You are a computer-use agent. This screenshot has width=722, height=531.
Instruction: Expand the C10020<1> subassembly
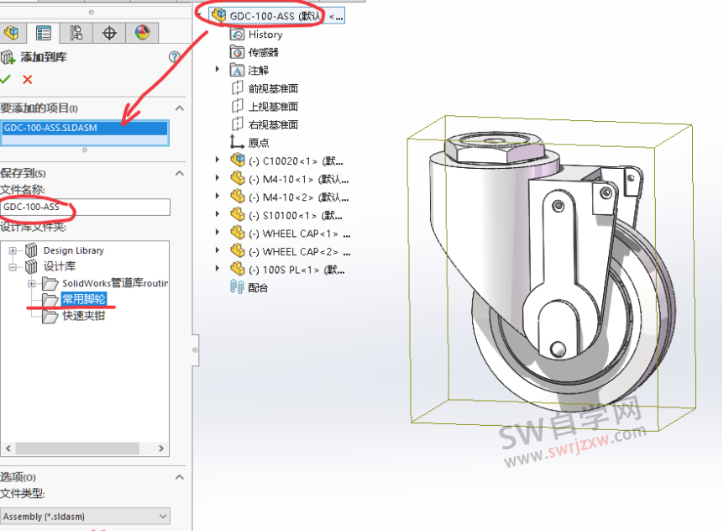click(x=217, y=159)
